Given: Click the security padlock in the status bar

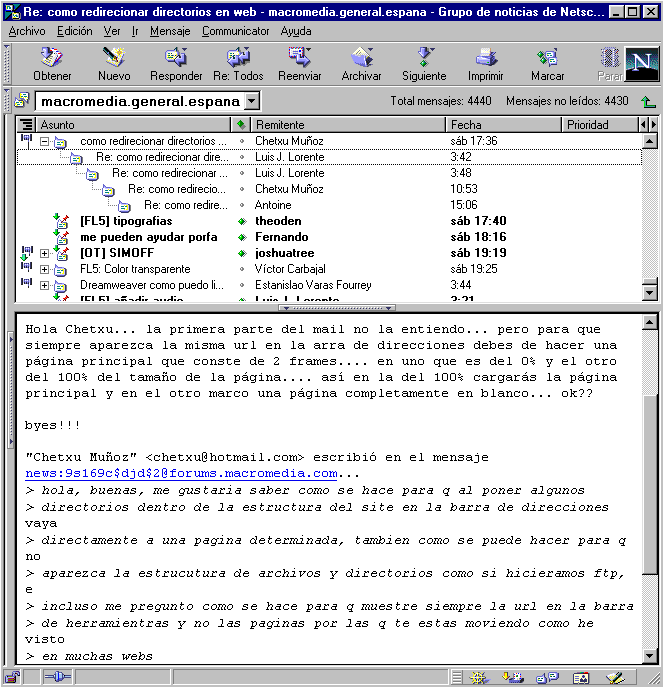Looking at the screenshot, I should point(12,677).
